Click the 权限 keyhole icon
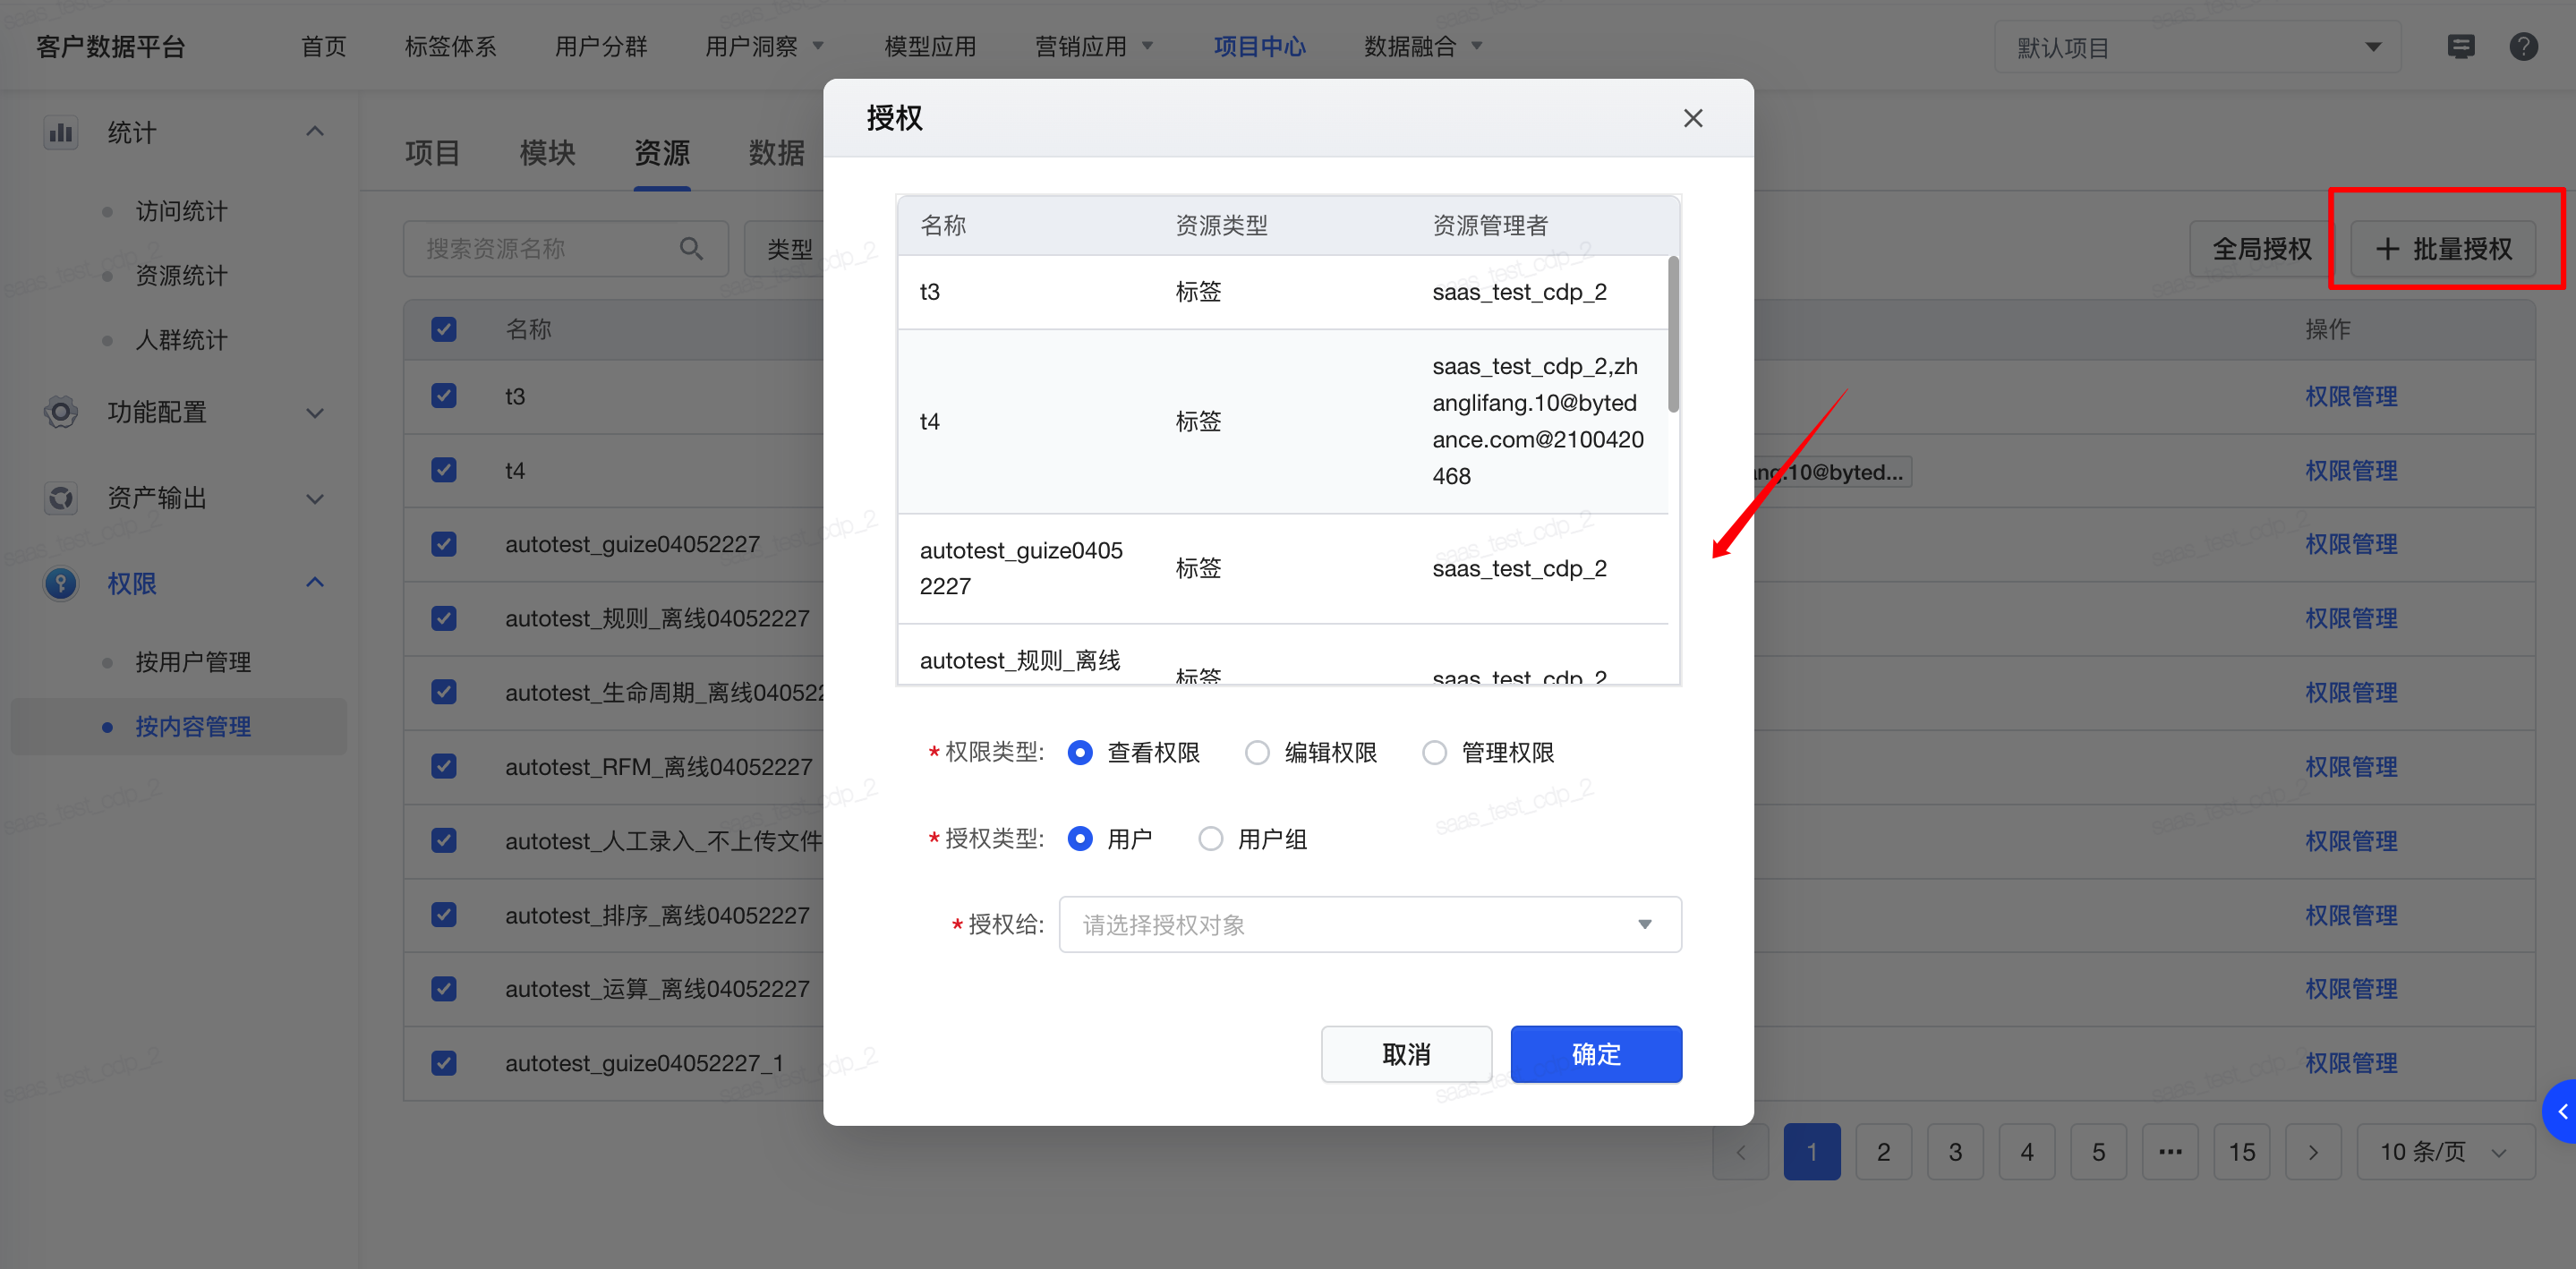Image resolution: width=2576 pixels, height=1269 pixels. 61,583
